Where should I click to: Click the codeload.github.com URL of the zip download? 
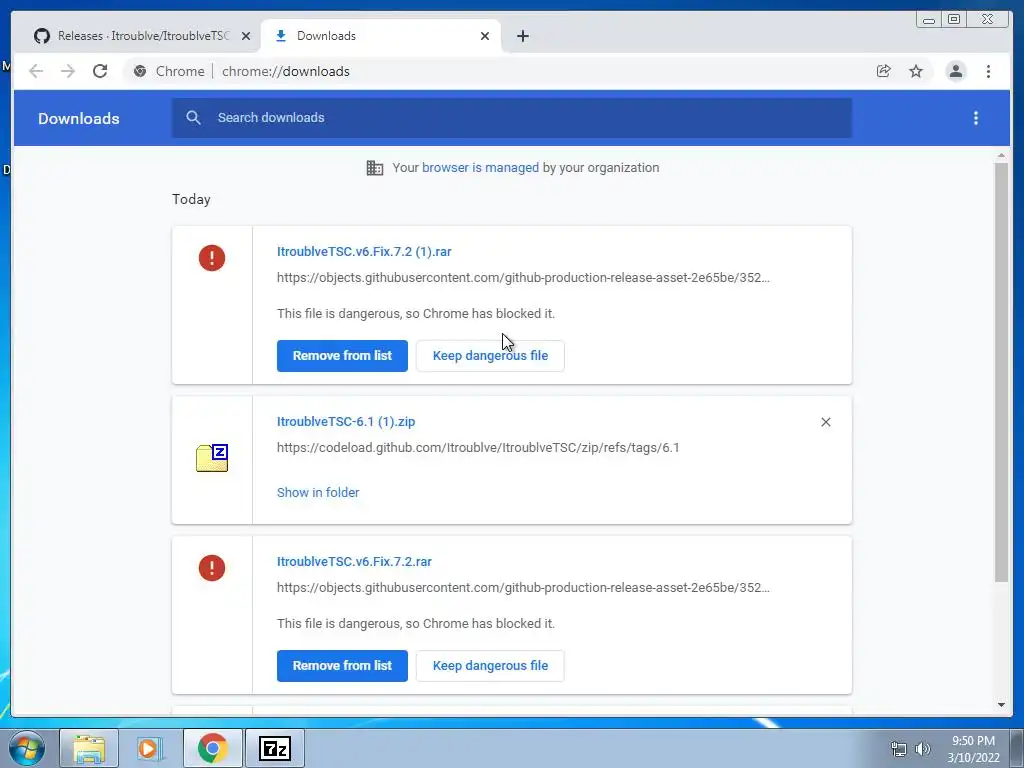point(478,448)
